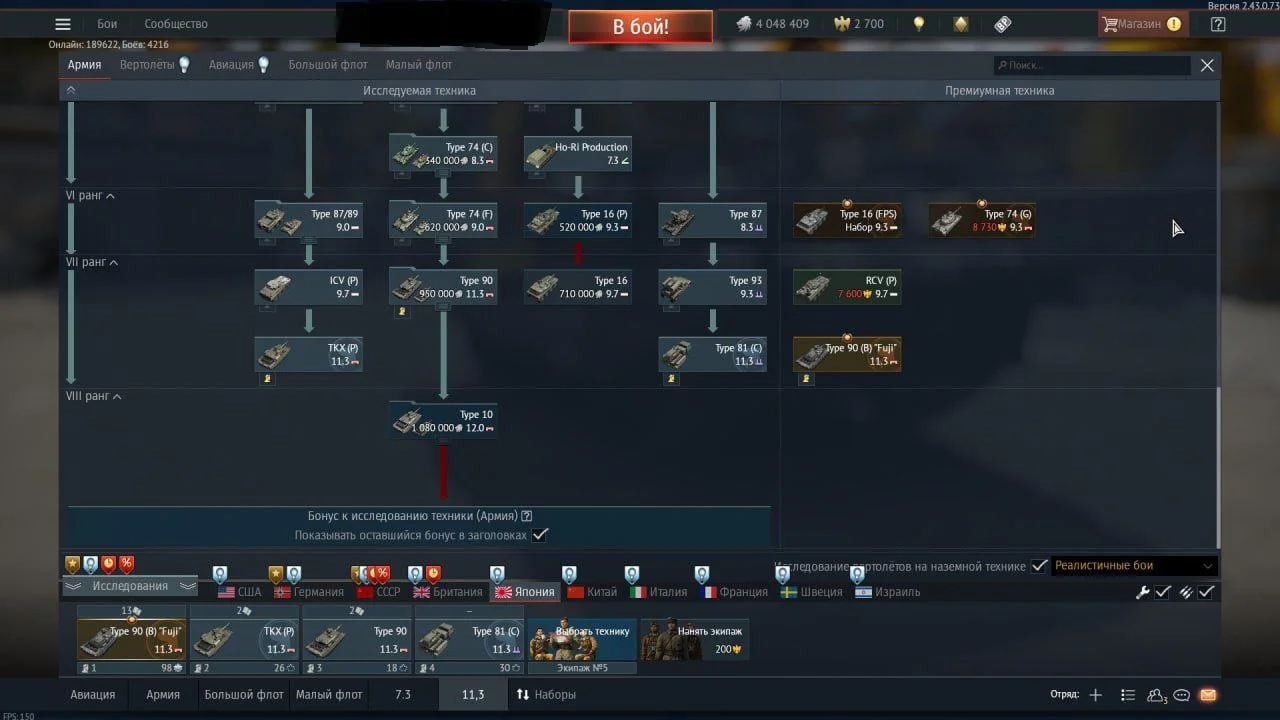Image resolution: width=1280 pixels, height=720 pixels.
Task: Select premium Type 74 (G) tank
Action: [982, 220]
